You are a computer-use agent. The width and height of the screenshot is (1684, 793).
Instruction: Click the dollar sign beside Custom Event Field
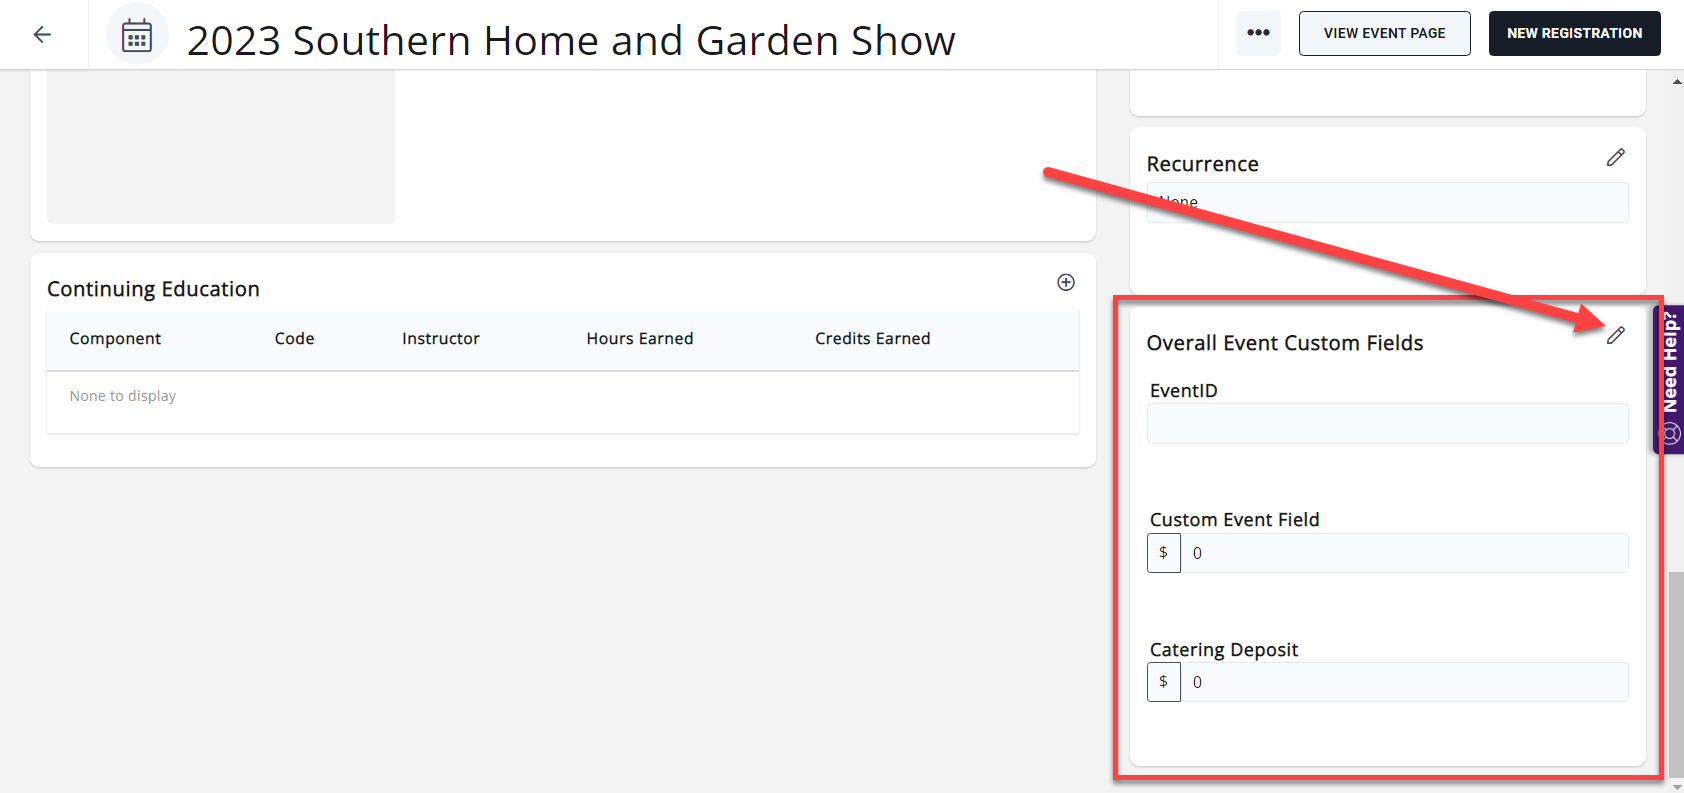1163,553
